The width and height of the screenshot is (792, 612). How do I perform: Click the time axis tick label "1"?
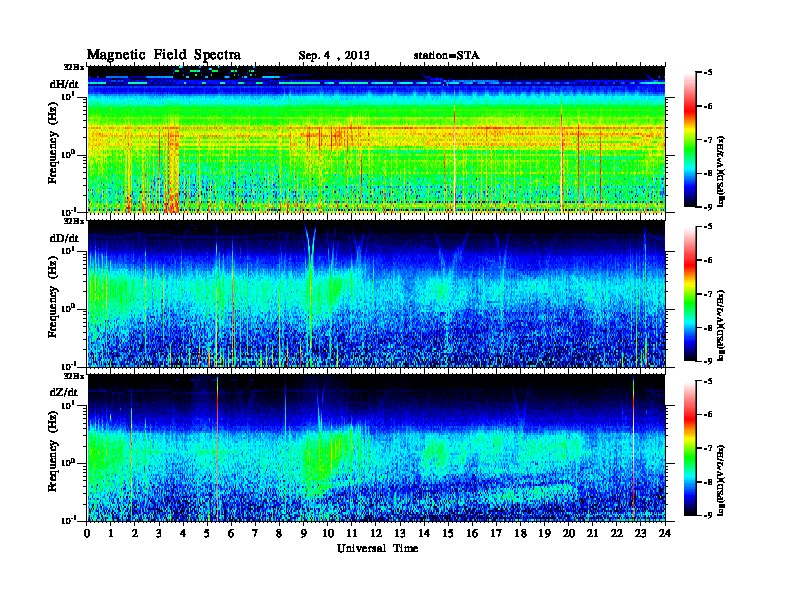click(111, 534)
